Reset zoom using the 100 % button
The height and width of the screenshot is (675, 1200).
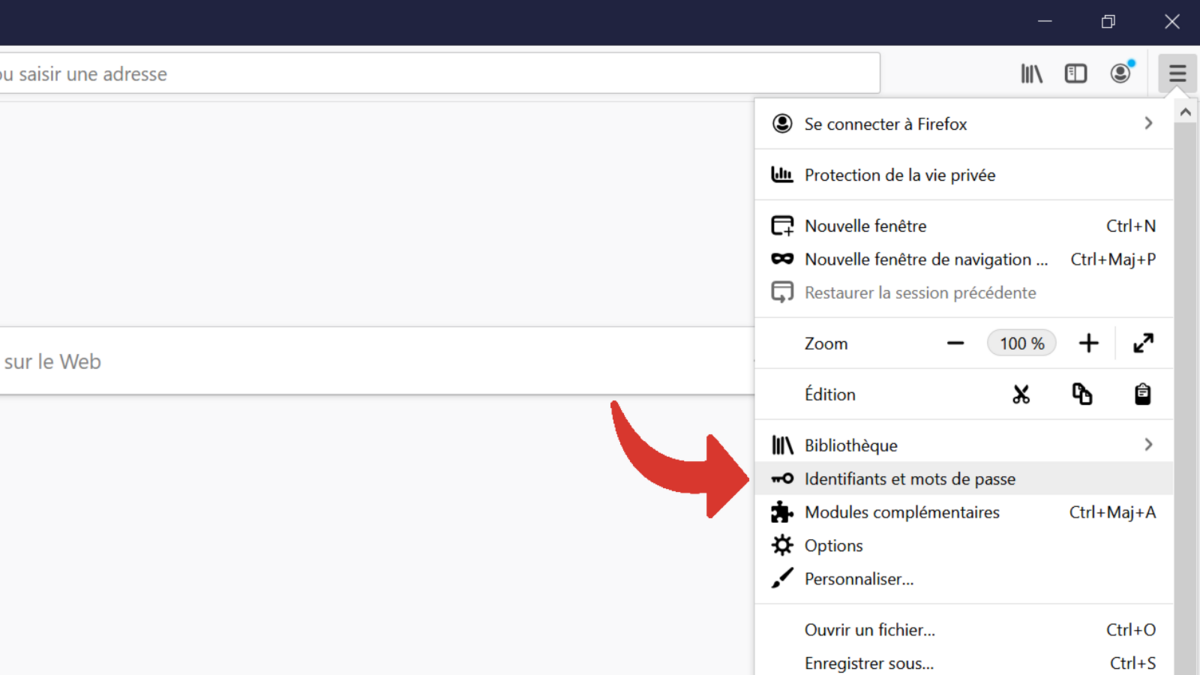pos(1022,343)
